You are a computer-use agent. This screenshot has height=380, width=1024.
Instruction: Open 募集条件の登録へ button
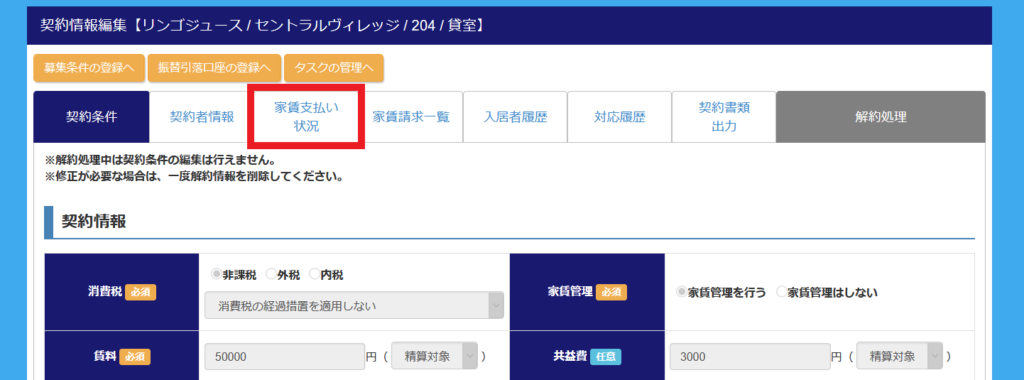89,68
